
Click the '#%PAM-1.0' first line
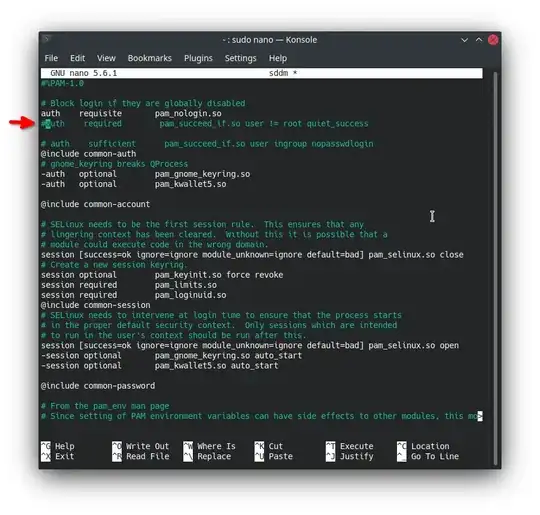(x=62, y=83)
